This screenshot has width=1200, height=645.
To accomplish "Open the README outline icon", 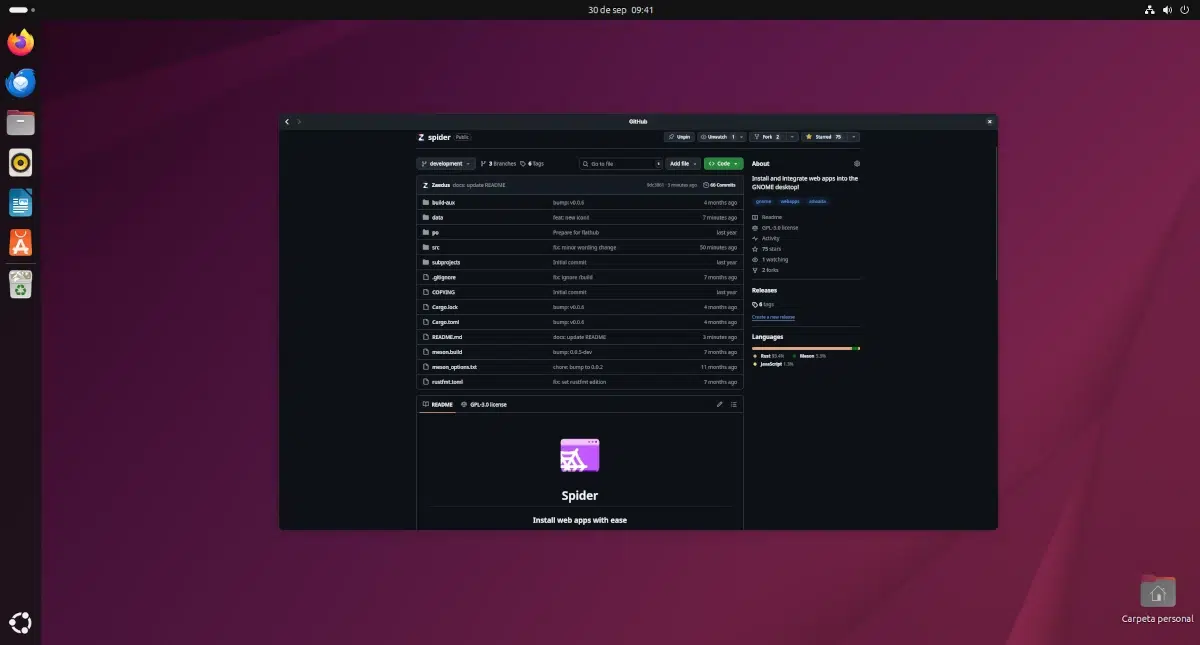I will tap(735, 404).
